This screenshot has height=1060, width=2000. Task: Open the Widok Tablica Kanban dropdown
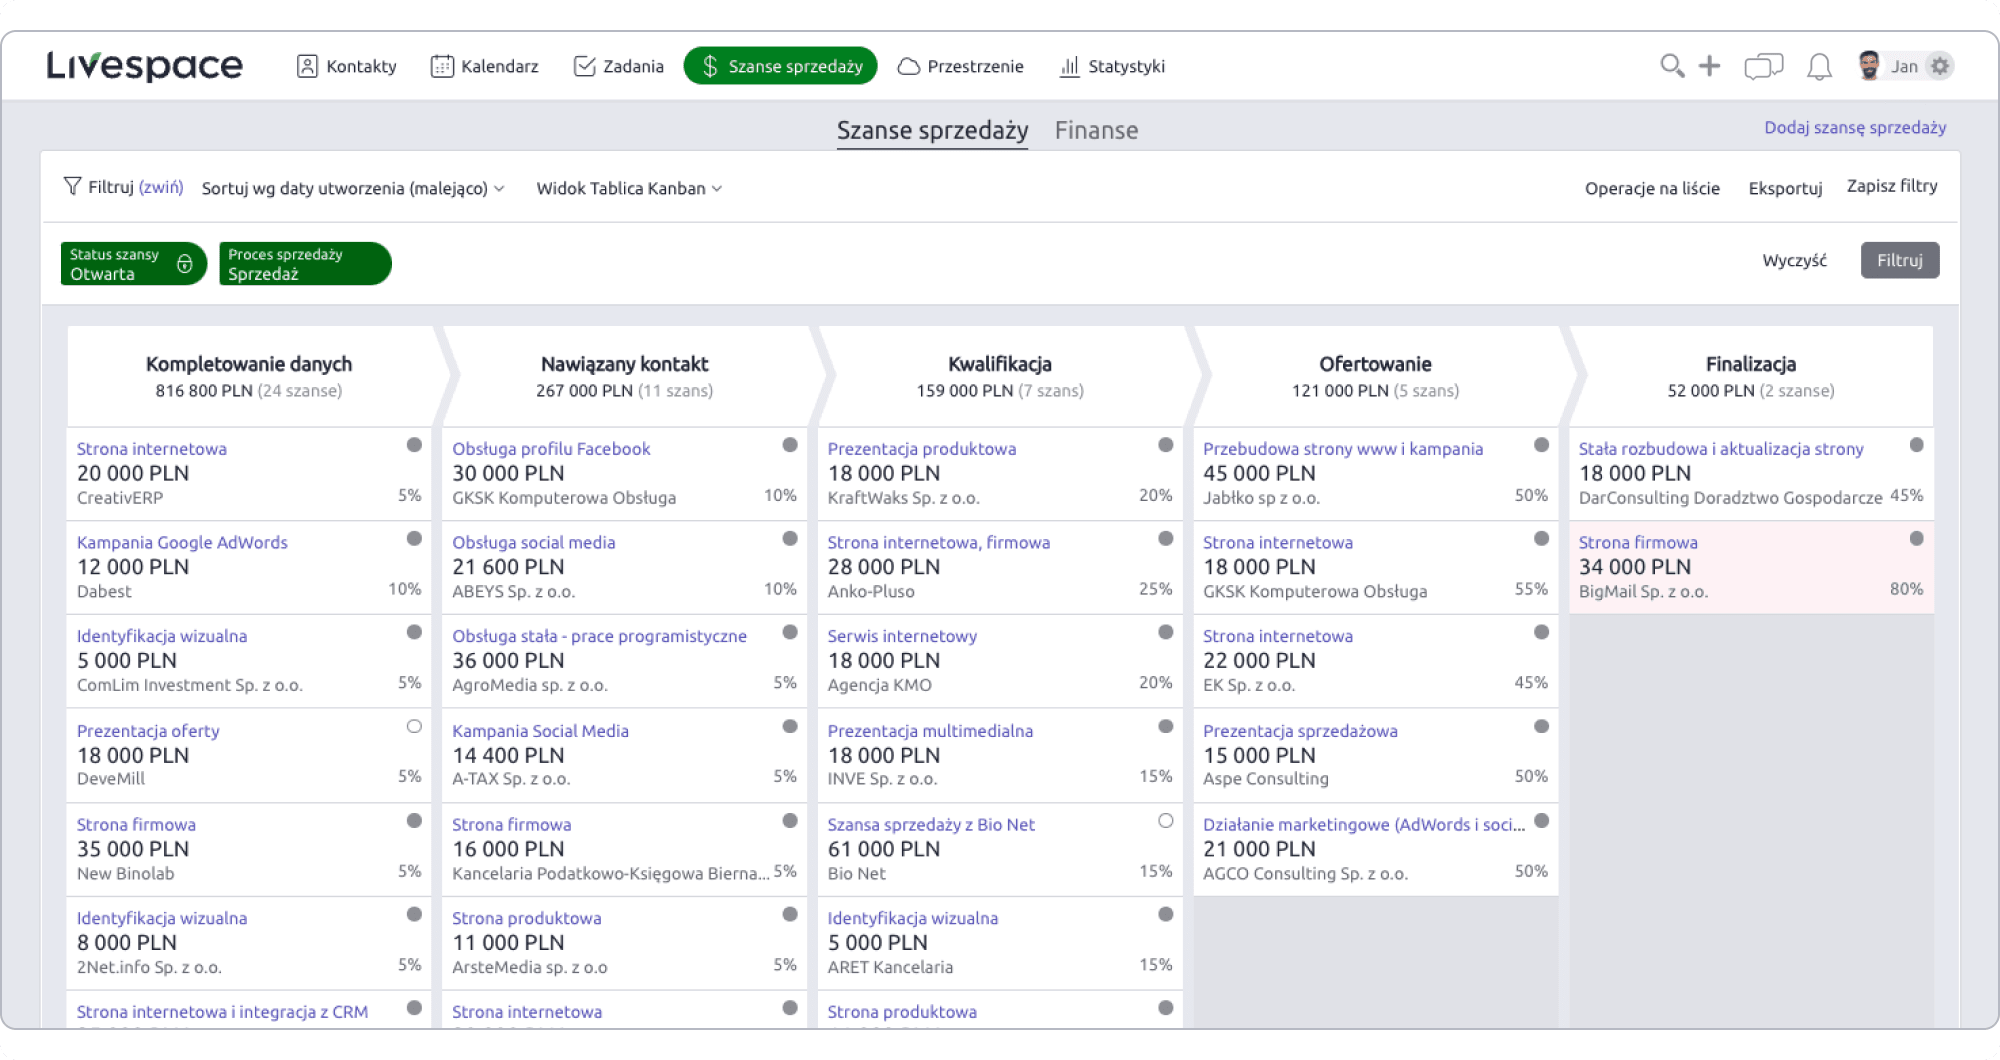pos(629,188)
